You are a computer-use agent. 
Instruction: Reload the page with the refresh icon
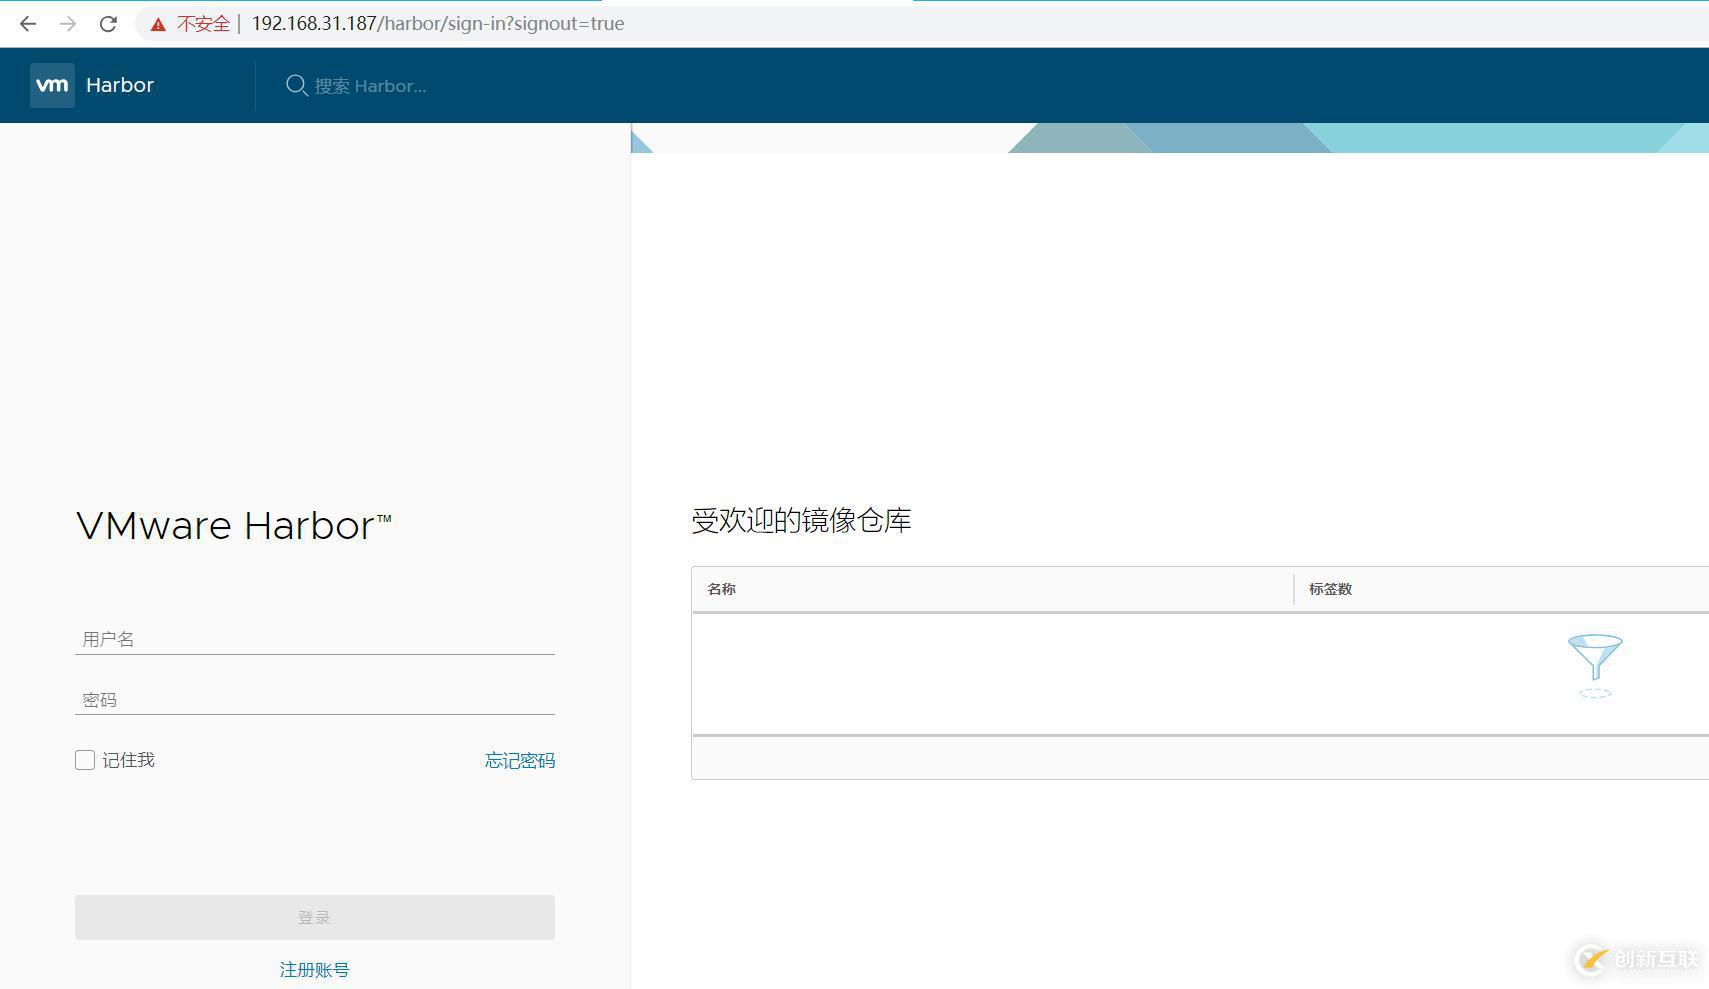pos(107,23)
